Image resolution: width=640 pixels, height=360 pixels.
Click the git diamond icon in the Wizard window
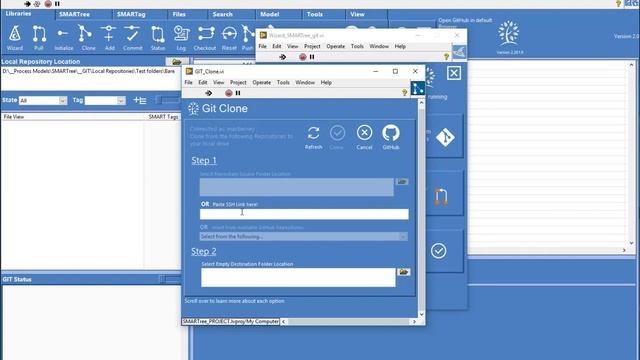point(445,137)
